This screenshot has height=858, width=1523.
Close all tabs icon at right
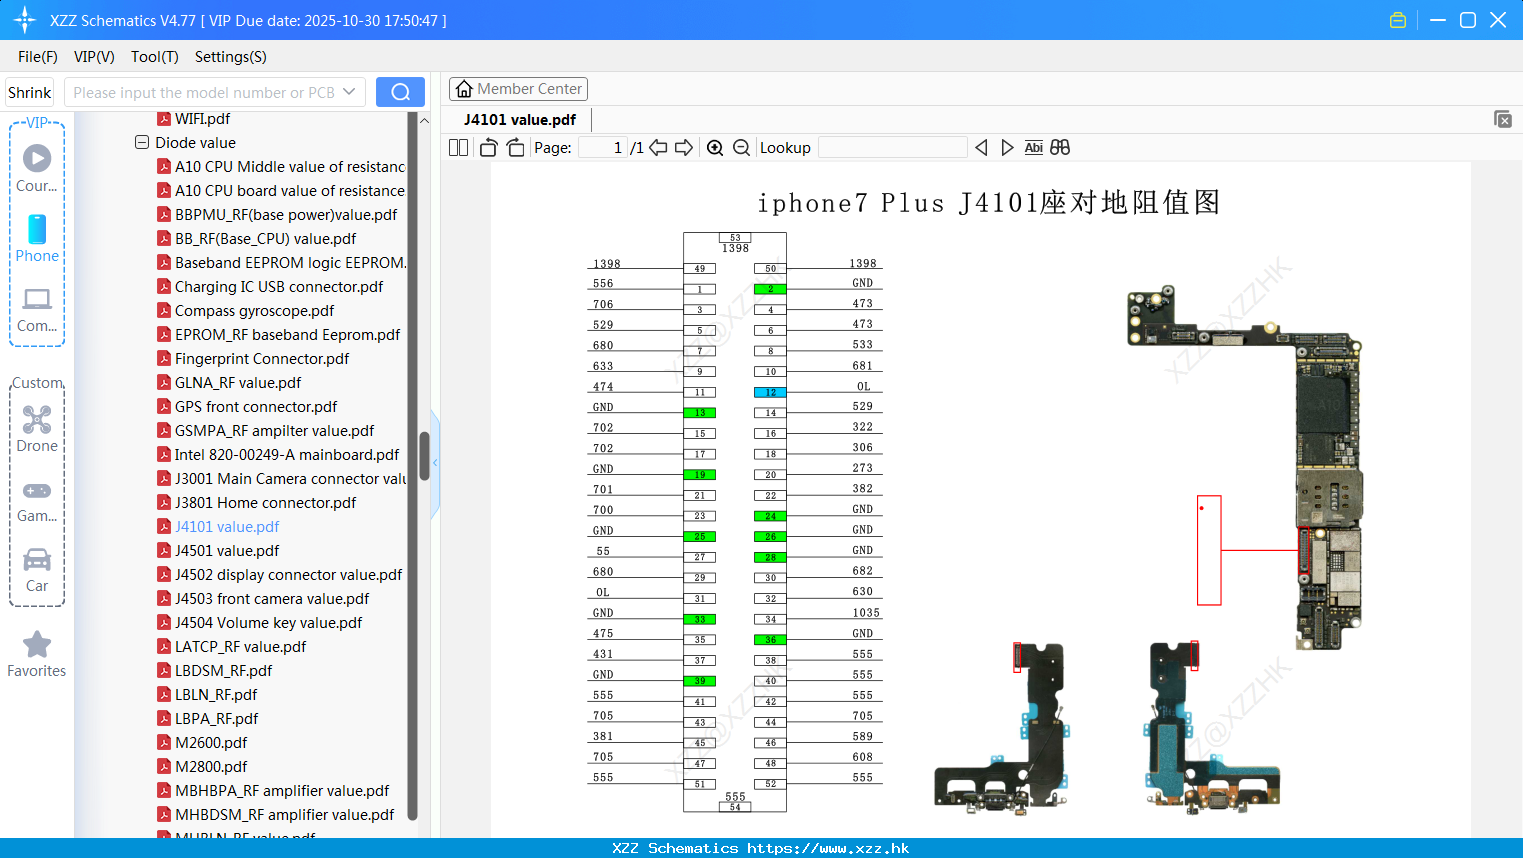coord(1503,119)
